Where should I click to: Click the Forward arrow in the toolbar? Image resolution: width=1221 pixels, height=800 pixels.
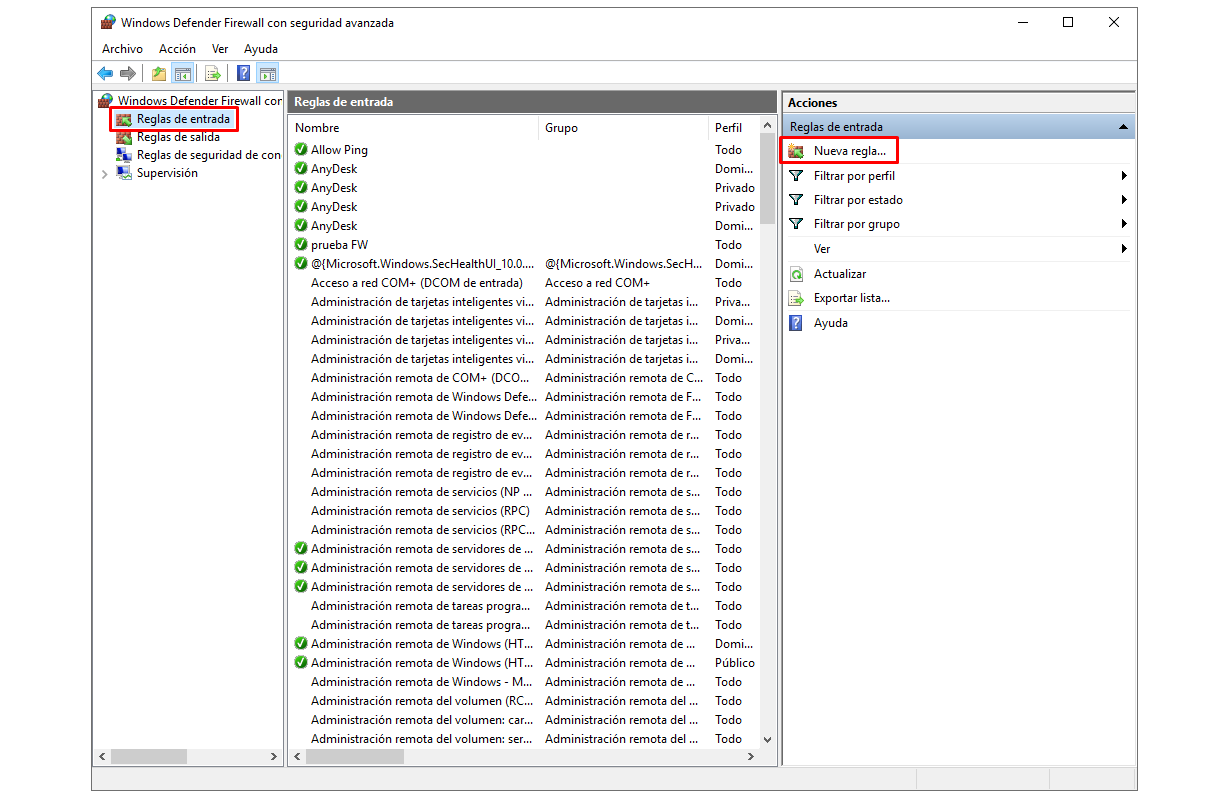point(127,73)
